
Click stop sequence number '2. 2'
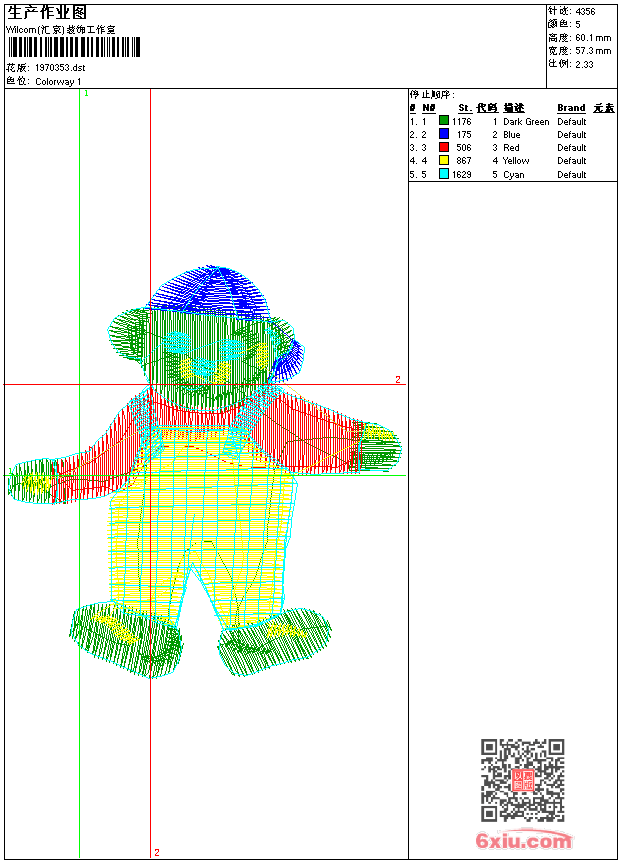tap(418, 134)
